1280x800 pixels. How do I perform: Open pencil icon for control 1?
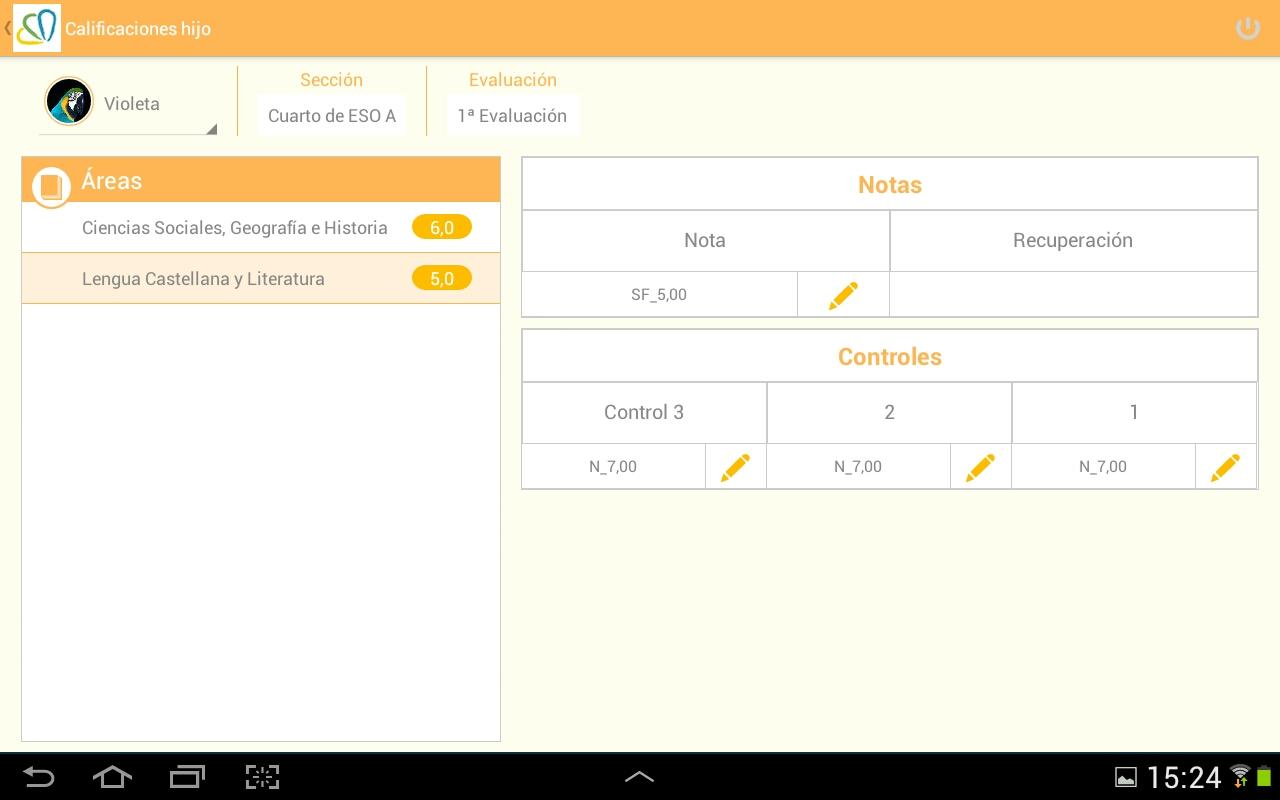1225,467
